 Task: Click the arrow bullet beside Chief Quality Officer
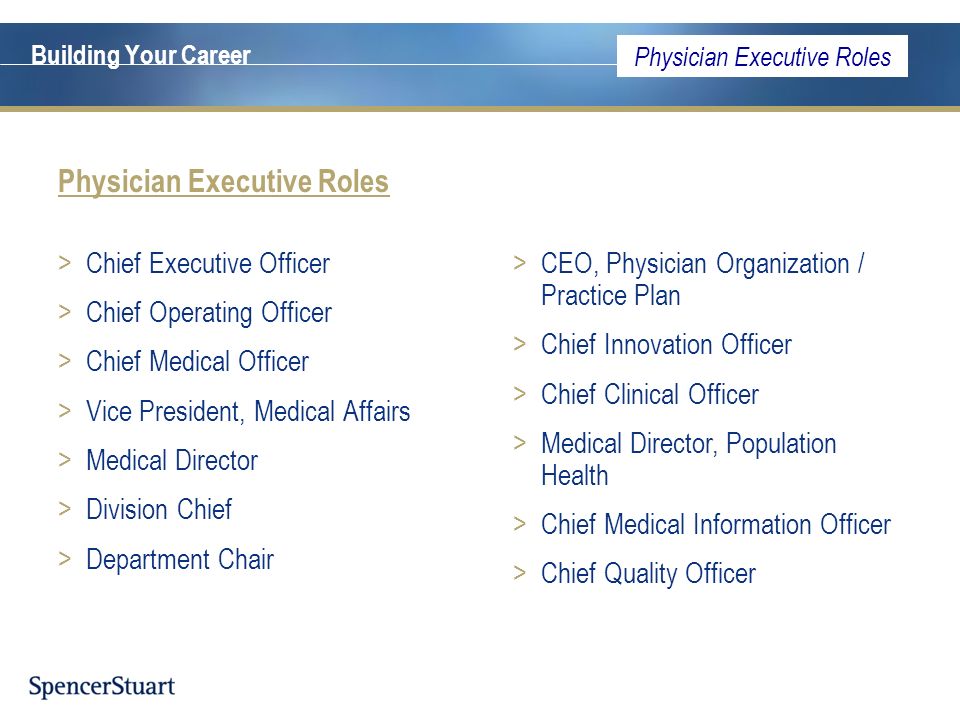(520, 573)
